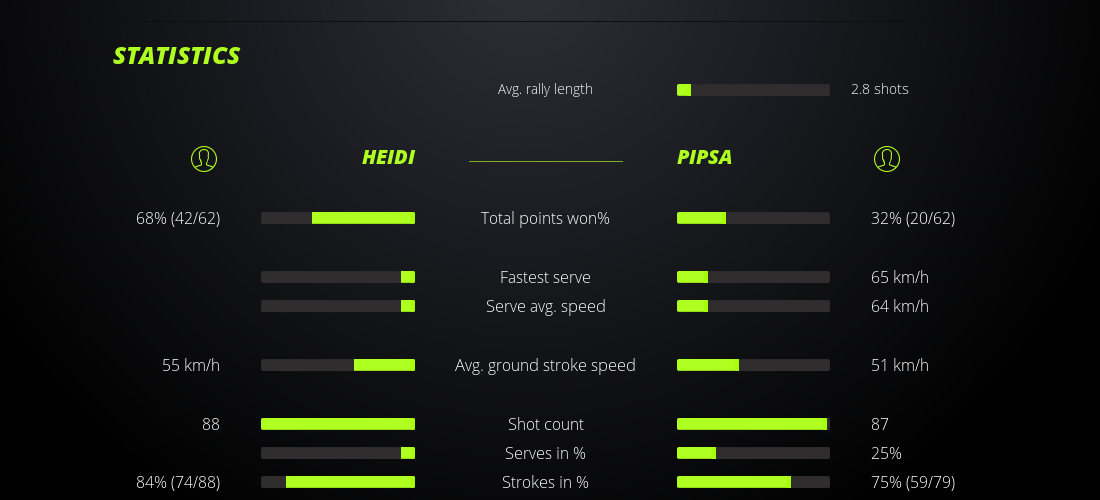Click Heidi's Fastest serve bar
Screen dimensions: 1100x500
tap(338, 277)
